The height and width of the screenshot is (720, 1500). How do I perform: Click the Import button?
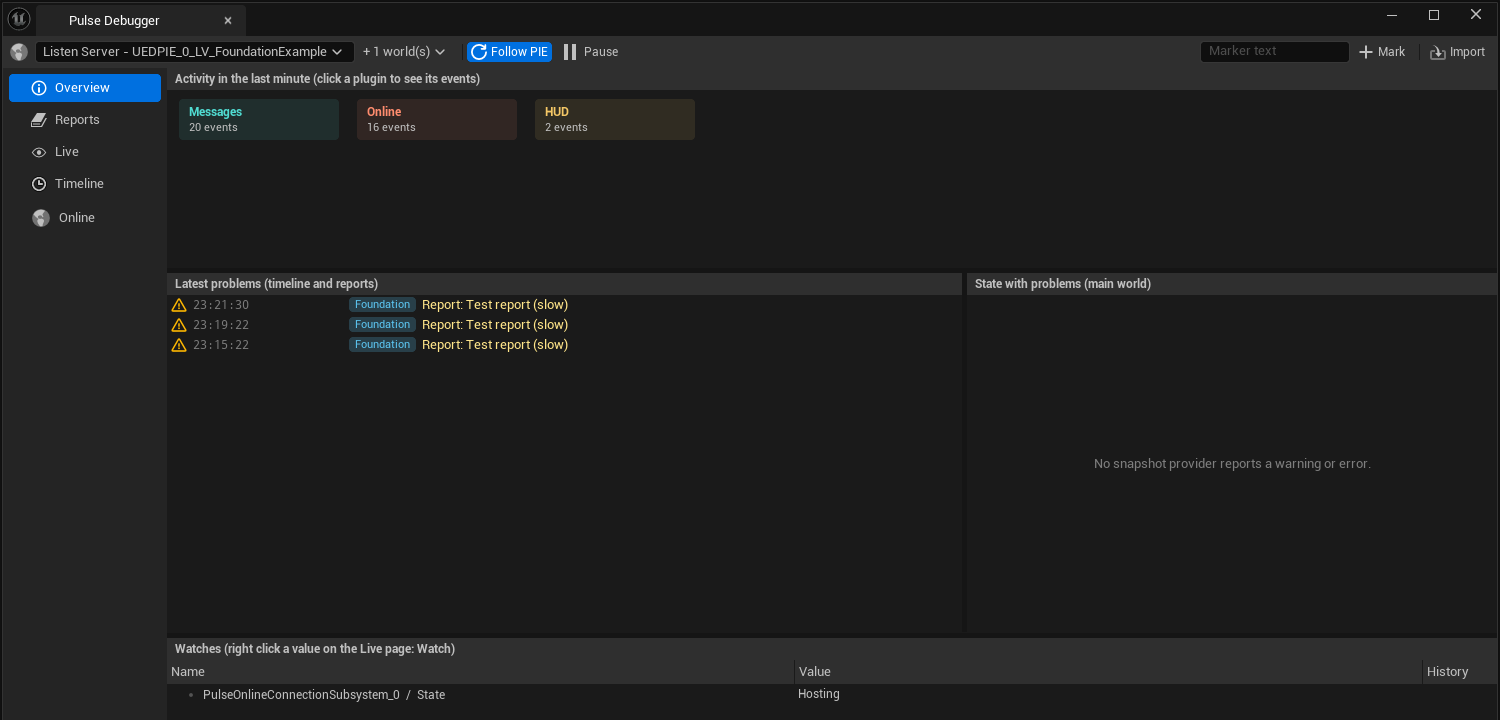(x=1457, y=52)
